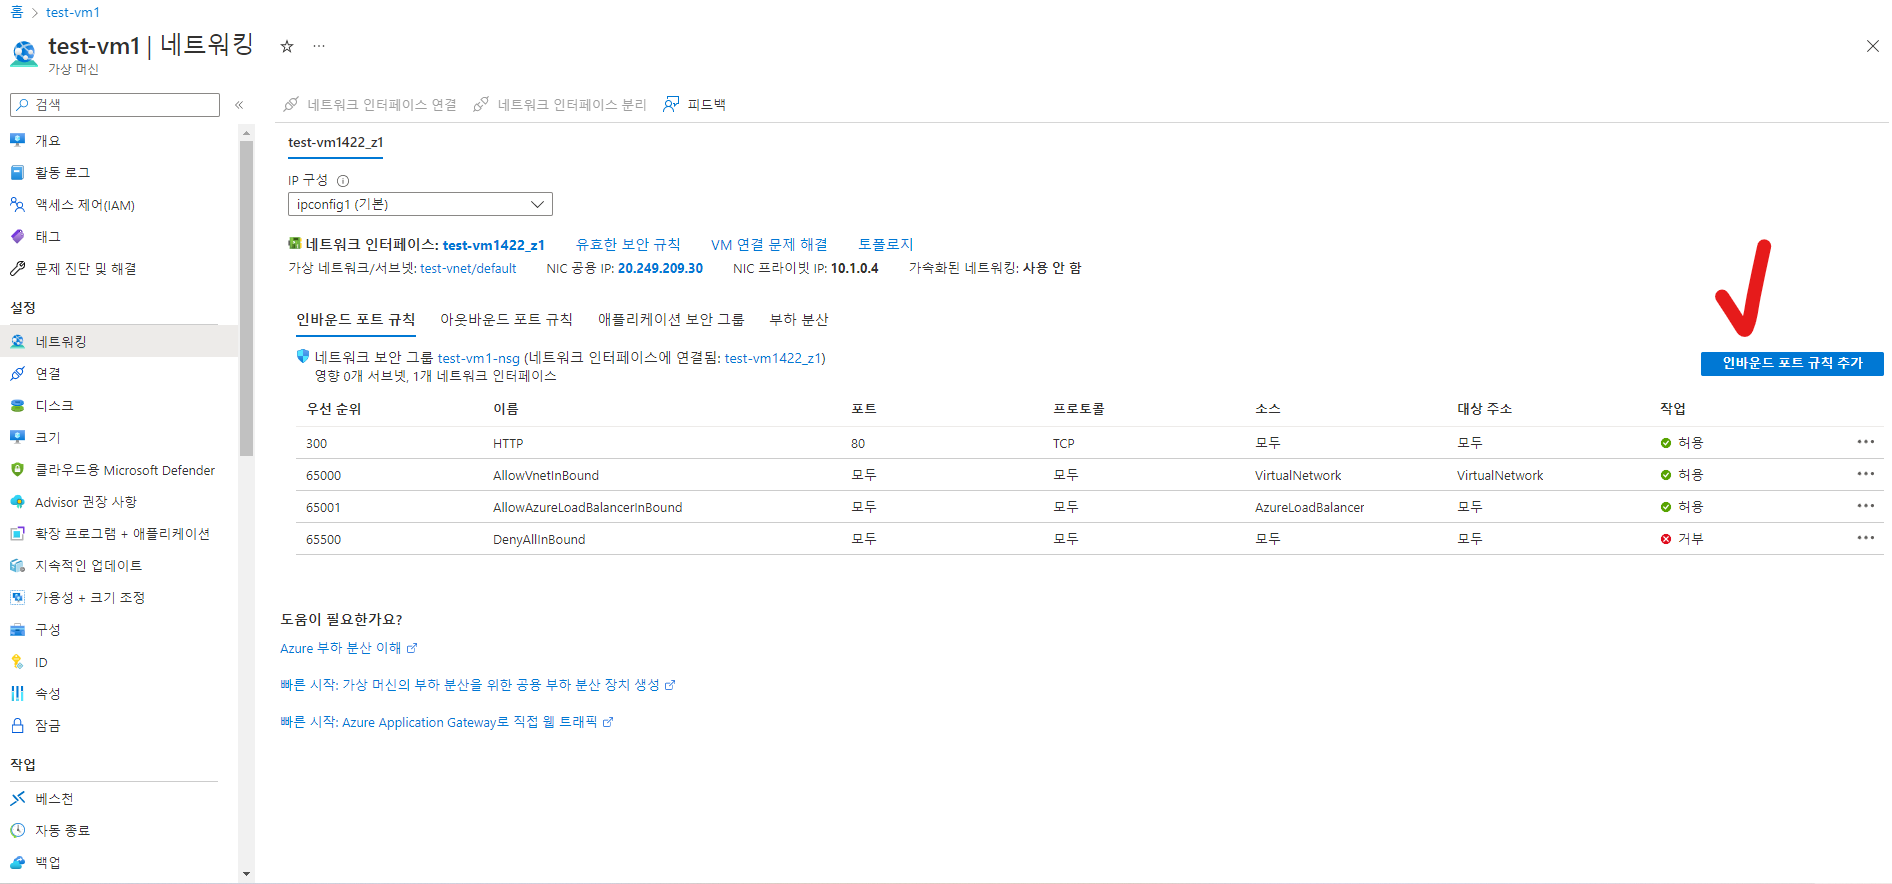Select 네트워킹 in the sidebar menu
The image size is (1892, 884).
pos(119,341)
